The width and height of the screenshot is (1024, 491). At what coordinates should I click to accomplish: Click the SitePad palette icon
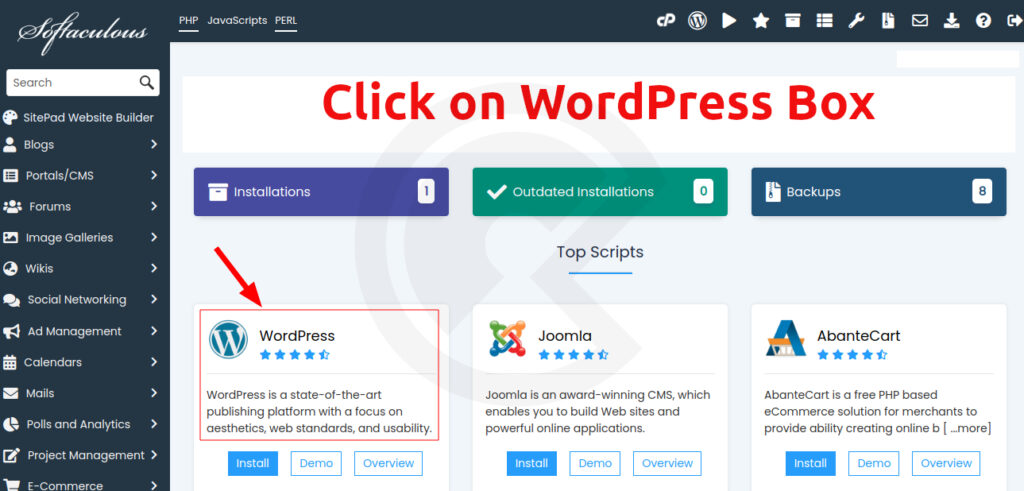coord(10,118)
